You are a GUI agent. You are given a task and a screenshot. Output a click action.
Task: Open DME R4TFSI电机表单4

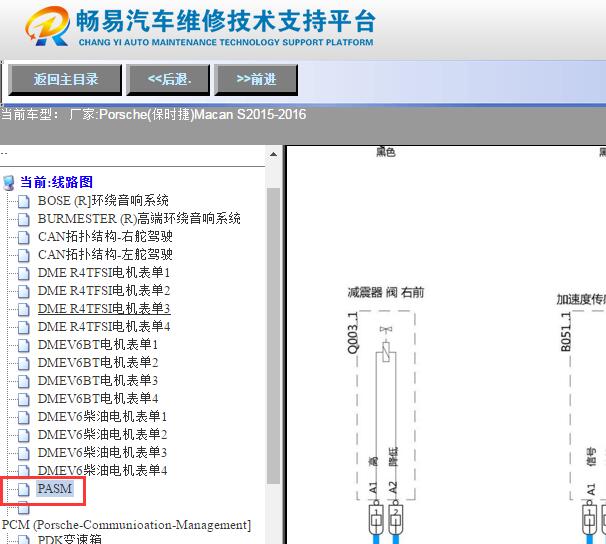click(104, 327)
